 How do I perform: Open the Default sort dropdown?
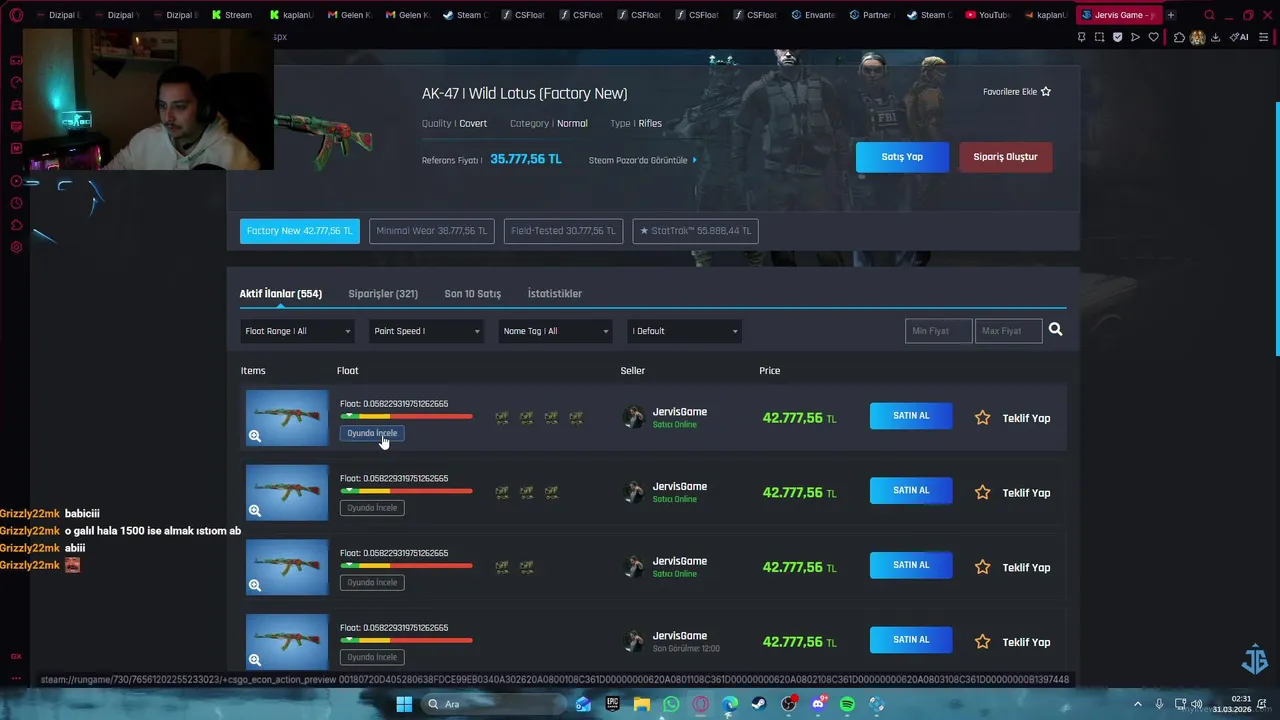coord(685,331)
